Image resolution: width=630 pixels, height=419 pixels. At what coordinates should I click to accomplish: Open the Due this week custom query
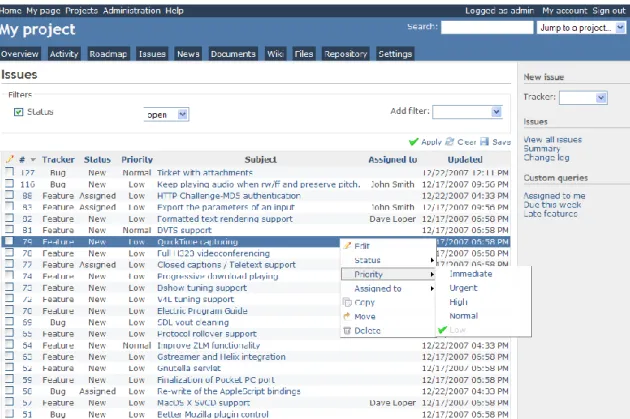[552, 205]
